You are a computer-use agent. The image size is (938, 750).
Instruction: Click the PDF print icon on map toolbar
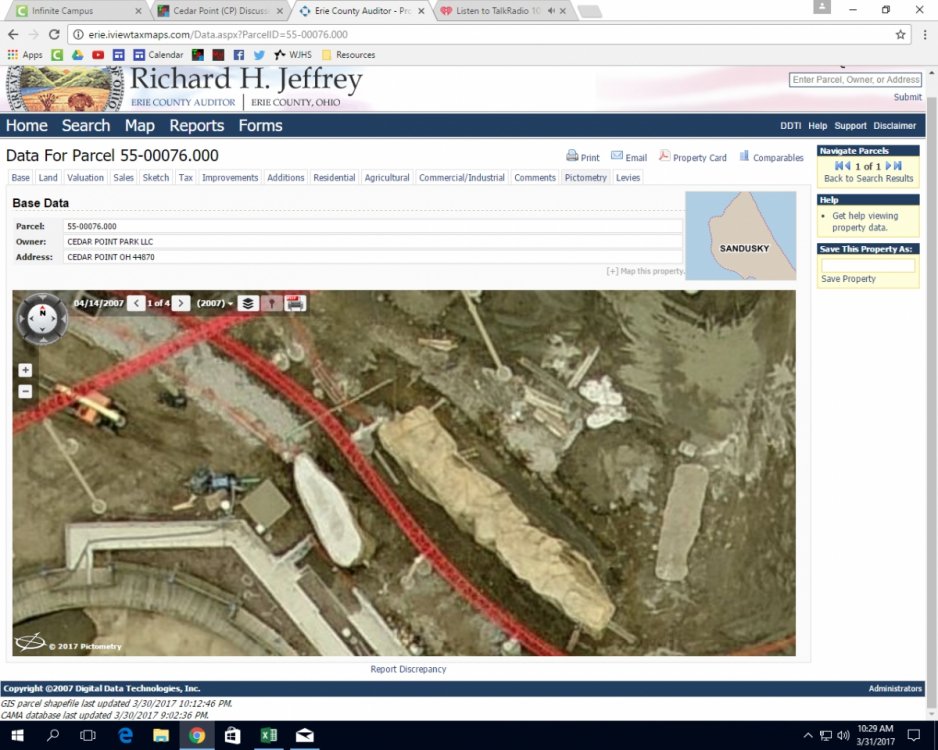tap(295, 303)
